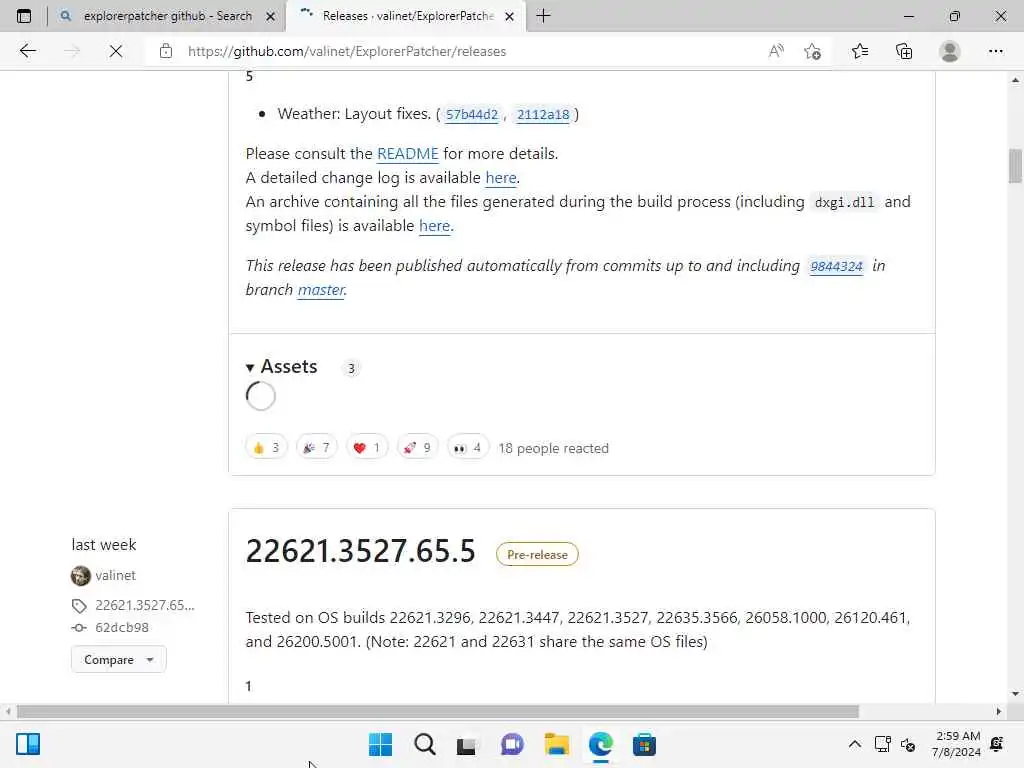Open release title 22621.3527.65.5
Image resolution: width=1024 pixels, height=768 pixels.
point(360,551)
